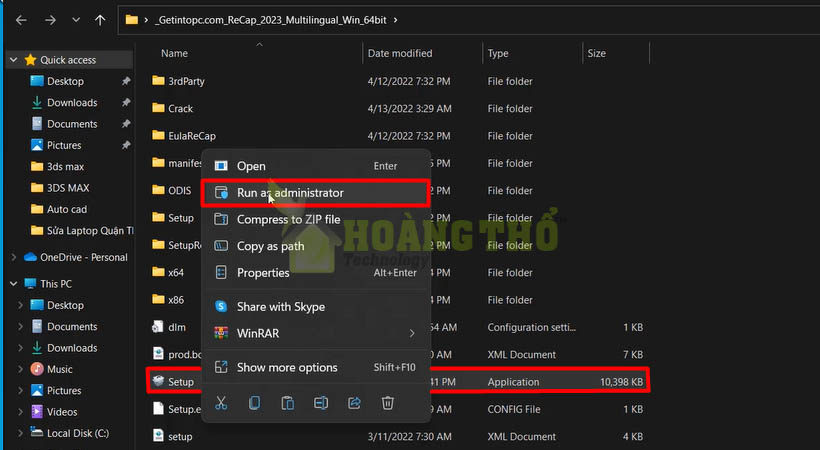820x450 pixels.
Task: Sort by Type column header
Action: [x=498, y=53]
